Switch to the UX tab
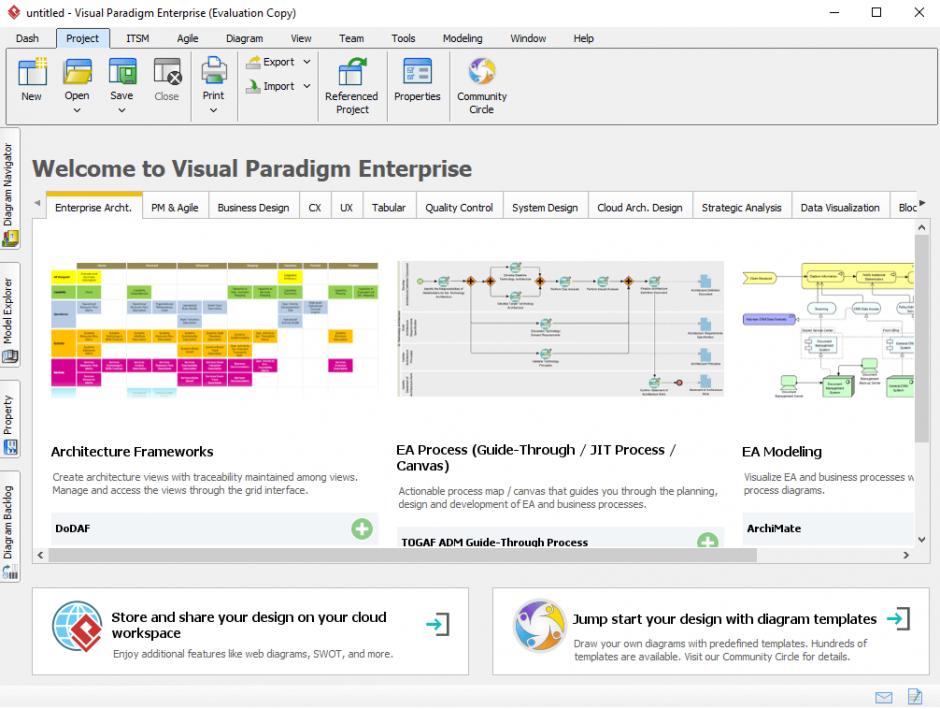 click(x=347, y=207)
